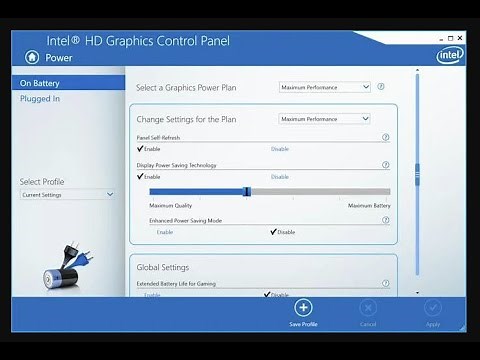This screenshot has height=360, width=480.
Task: Enable Panel Self-Refresh
Action: coord(149,149)
